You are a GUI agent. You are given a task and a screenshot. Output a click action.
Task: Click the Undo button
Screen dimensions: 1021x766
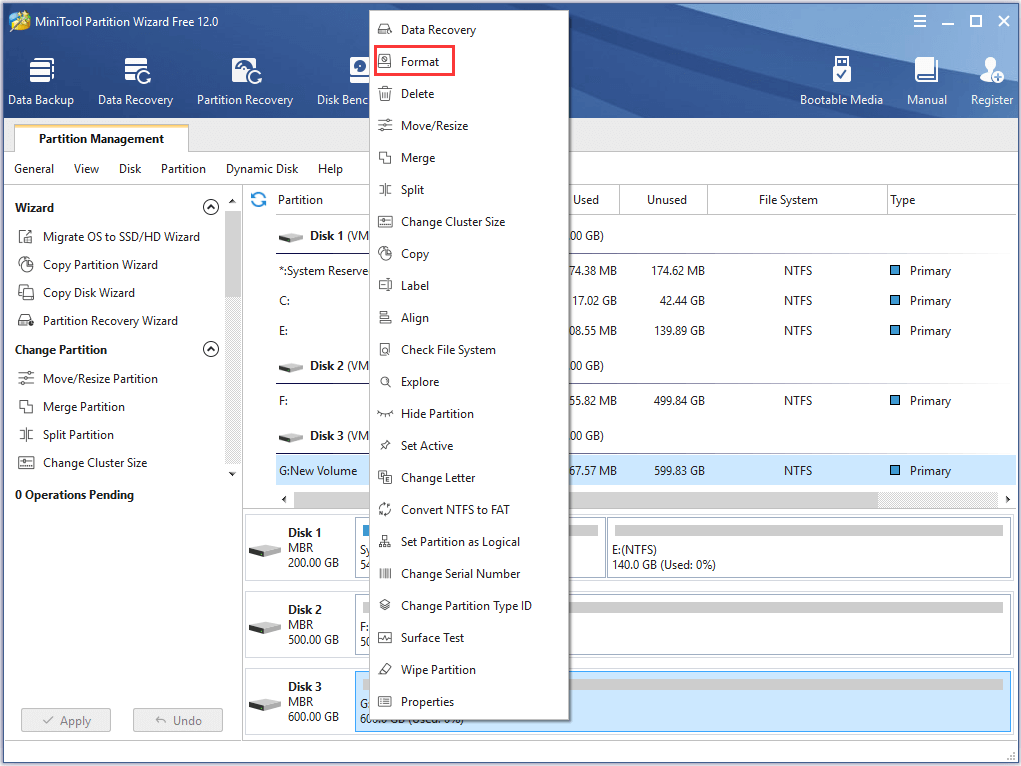[178, 720]
